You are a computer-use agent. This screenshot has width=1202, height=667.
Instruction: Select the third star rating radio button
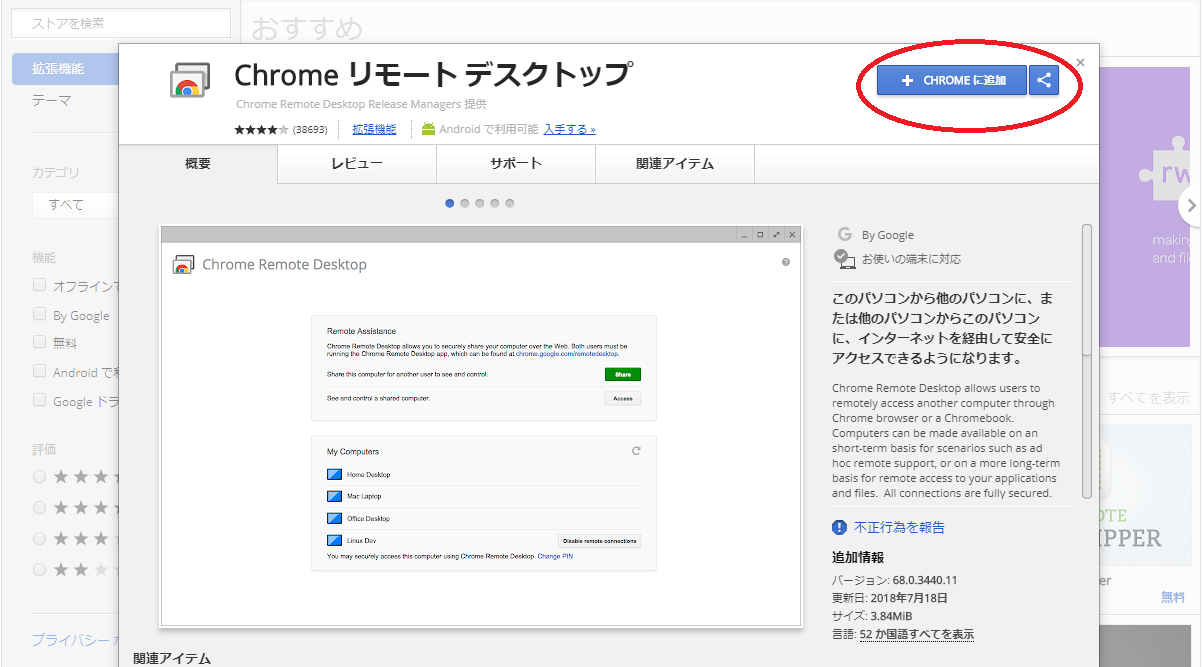(40, 538)
